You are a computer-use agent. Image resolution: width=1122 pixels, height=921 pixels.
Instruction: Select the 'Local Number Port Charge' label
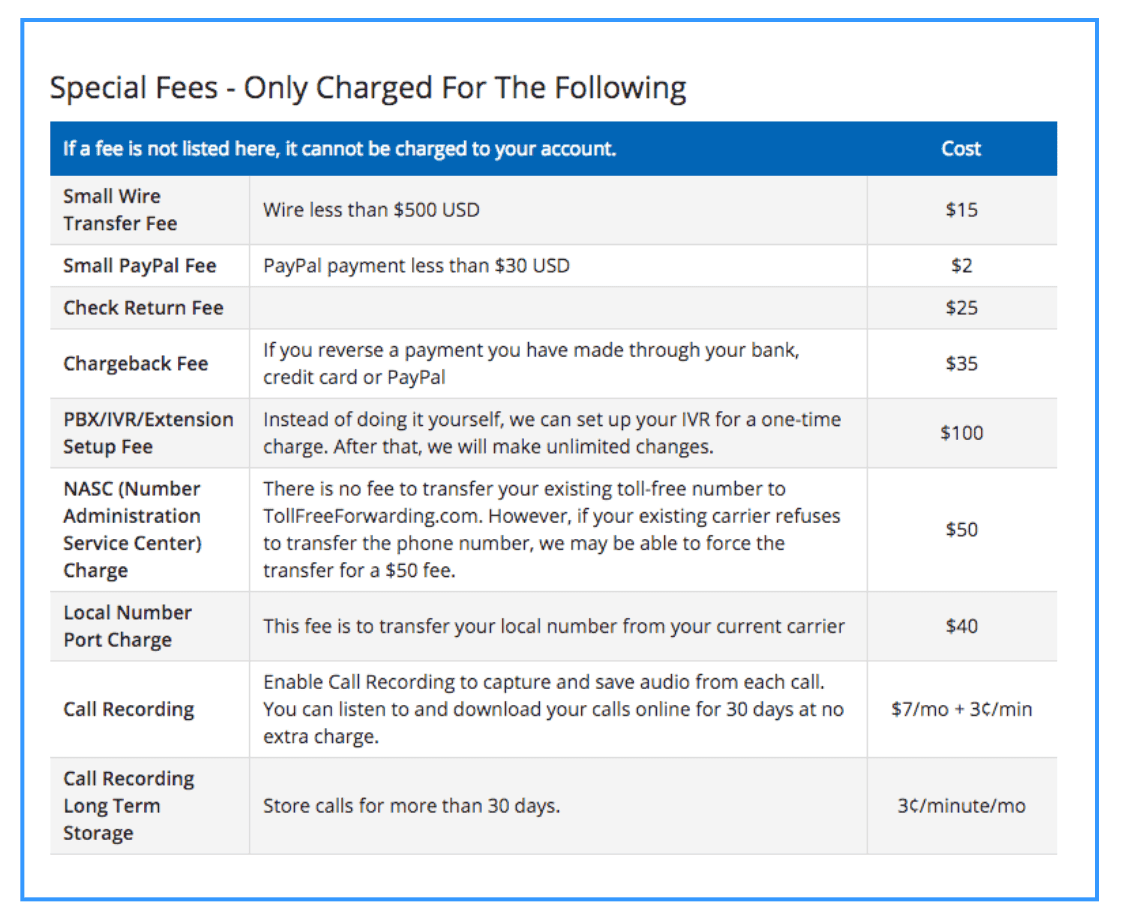[127, 626]
